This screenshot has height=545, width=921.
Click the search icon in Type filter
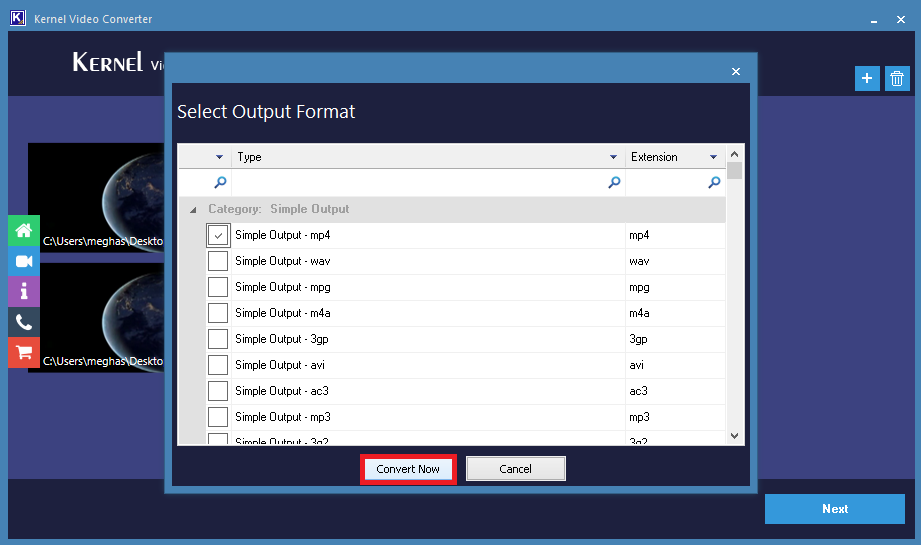(x=614, y=183)
